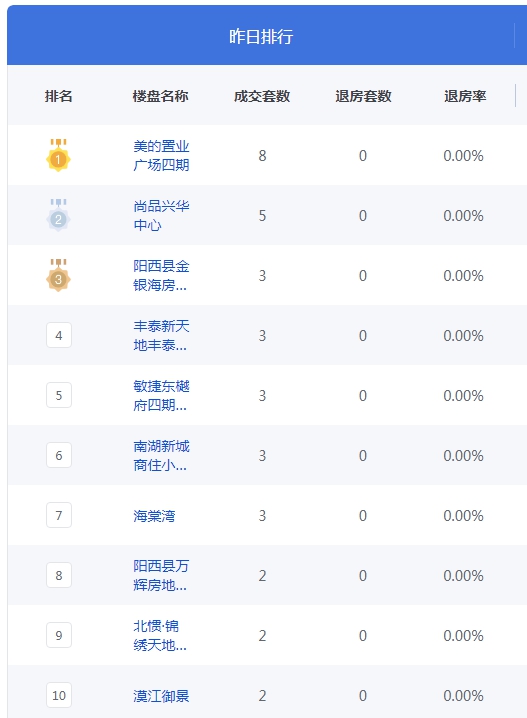Click the bronze third-place medal icon
Viewport: 527px width, 718px height.
[x=59, y=275]
